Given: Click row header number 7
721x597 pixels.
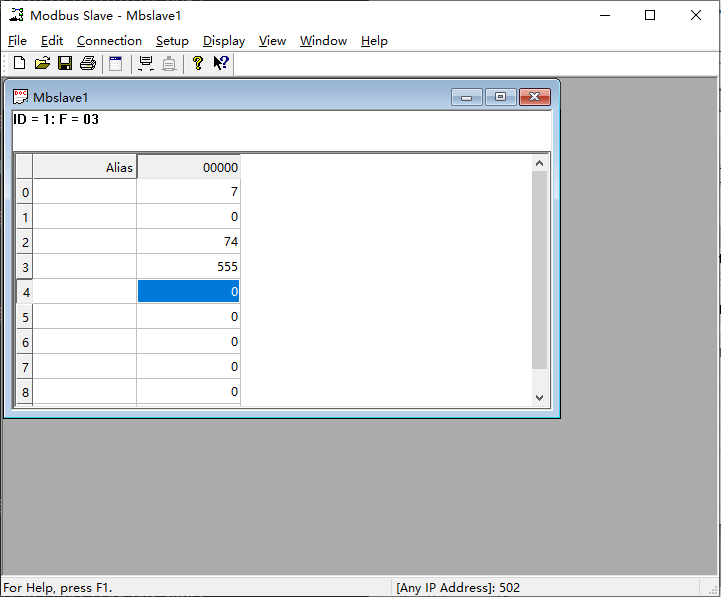Looking at the screenshot, I should pos(25,366).
